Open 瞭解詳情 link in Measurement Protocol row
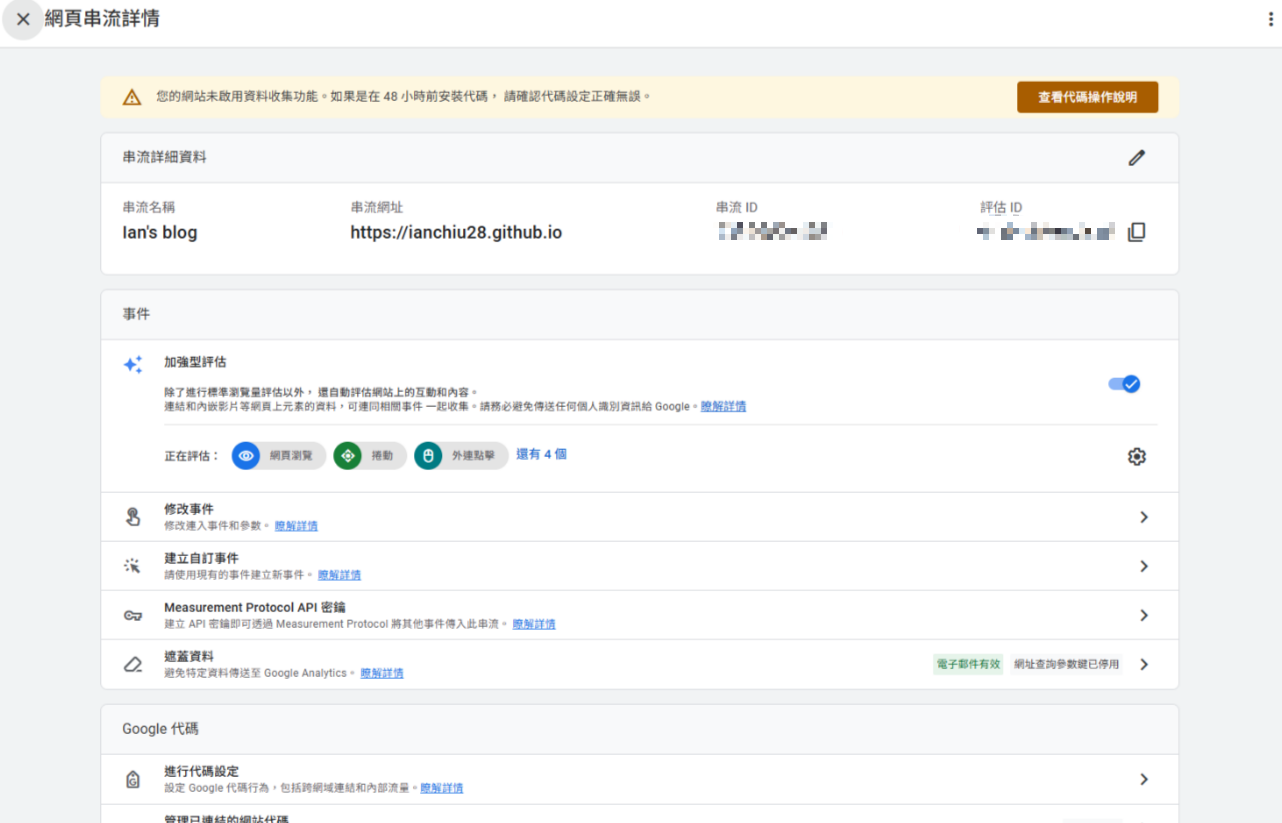Screen dimensions: 1282x823 coord(534,624)
